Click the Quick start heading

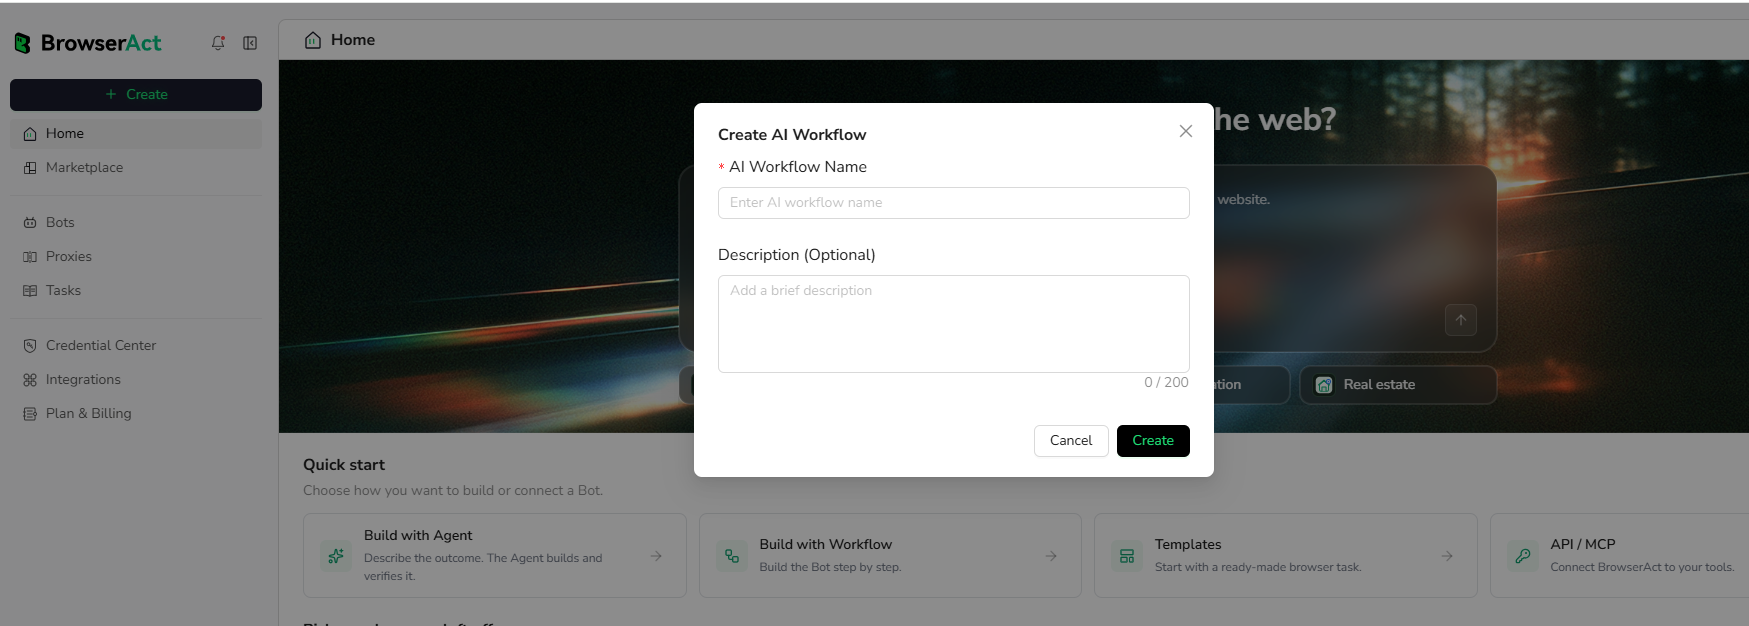[344, 465]
